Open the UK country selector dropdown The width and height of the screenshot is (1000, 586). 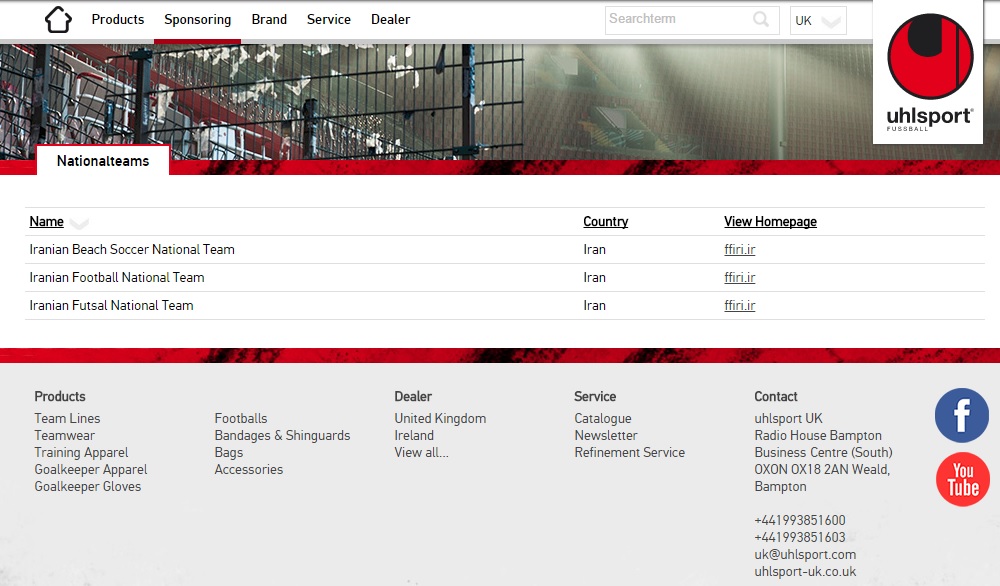(818, 21)
